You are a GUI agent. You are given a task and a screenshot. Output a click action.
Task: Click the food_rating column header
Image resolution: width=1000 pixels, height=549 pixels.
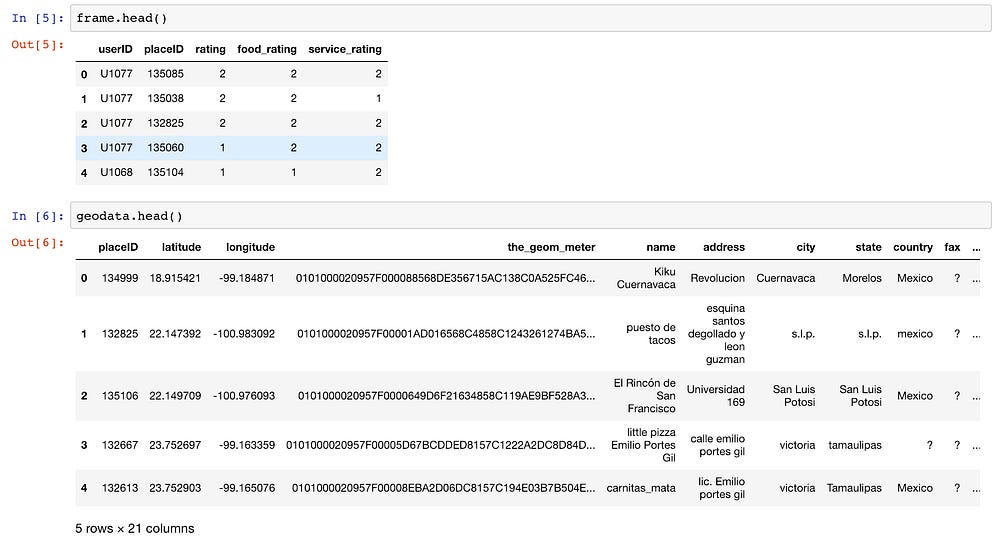click(267, 49)
